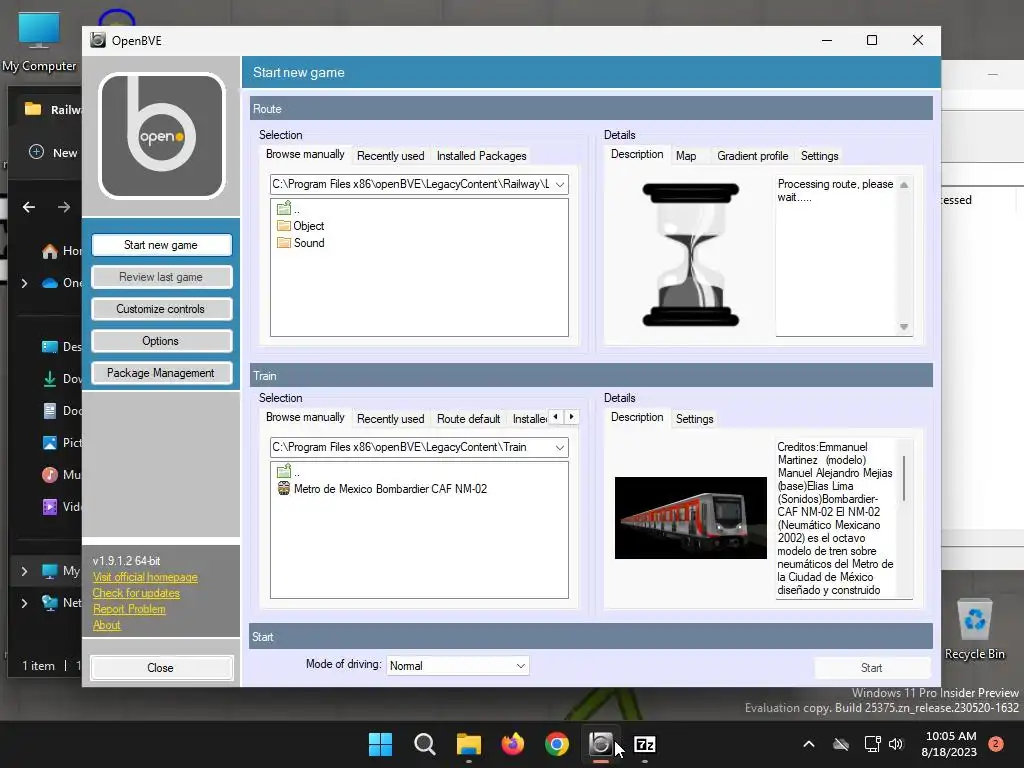The height and width of the screenshot is (768, 1024).
Task: Click the hourglass route preview image
Action: (x=690, y=255)
